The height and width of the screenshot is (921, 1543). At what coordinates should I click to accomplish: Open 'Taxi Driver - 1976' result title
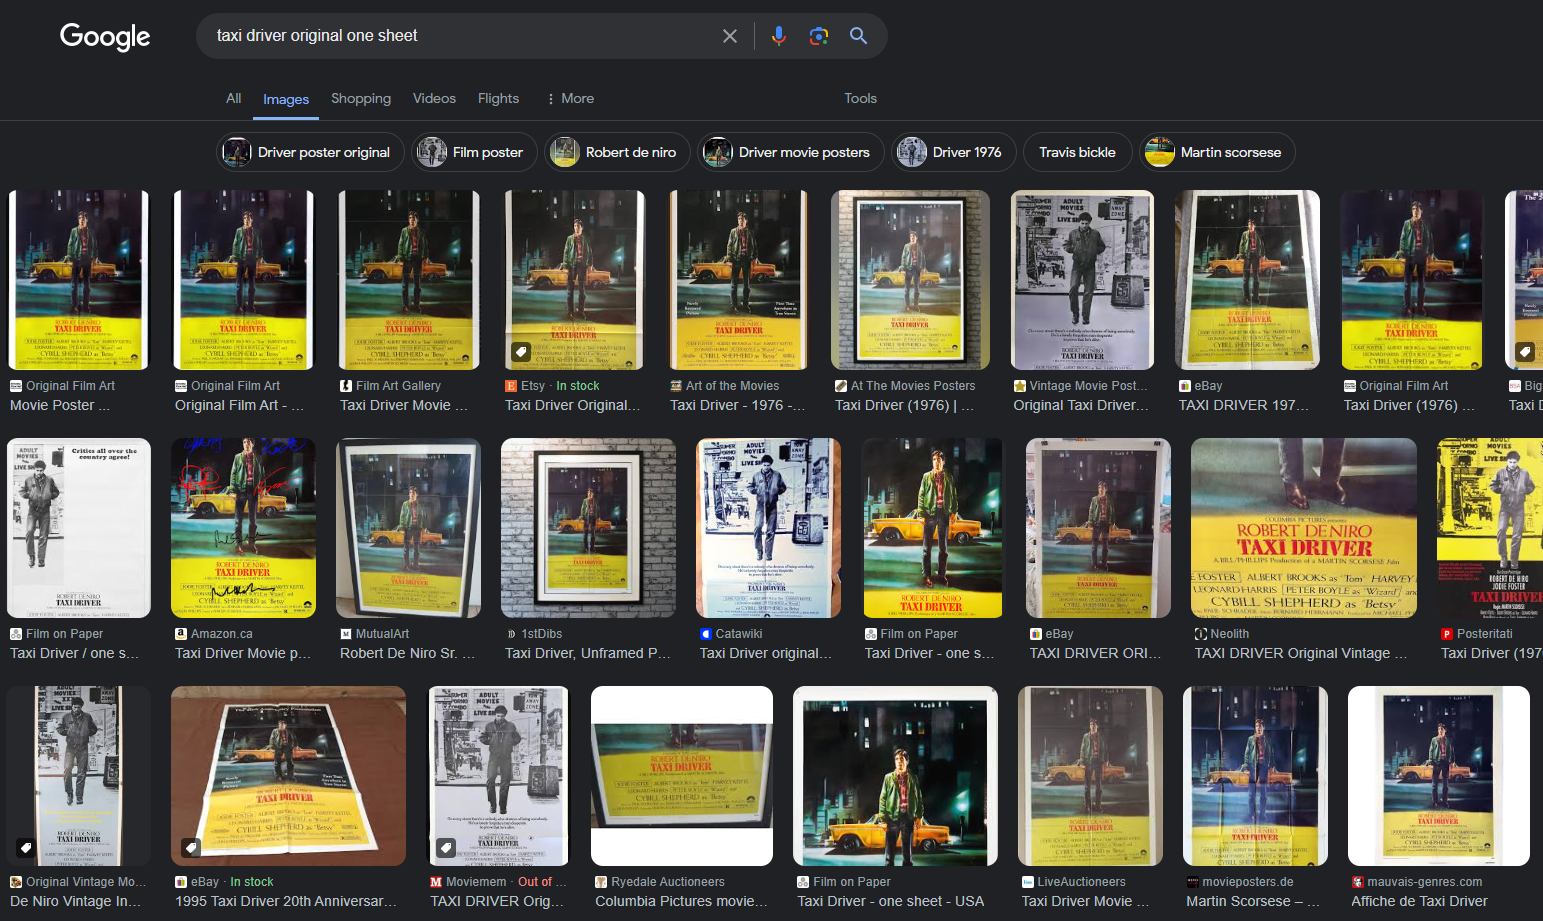[738, 406]
